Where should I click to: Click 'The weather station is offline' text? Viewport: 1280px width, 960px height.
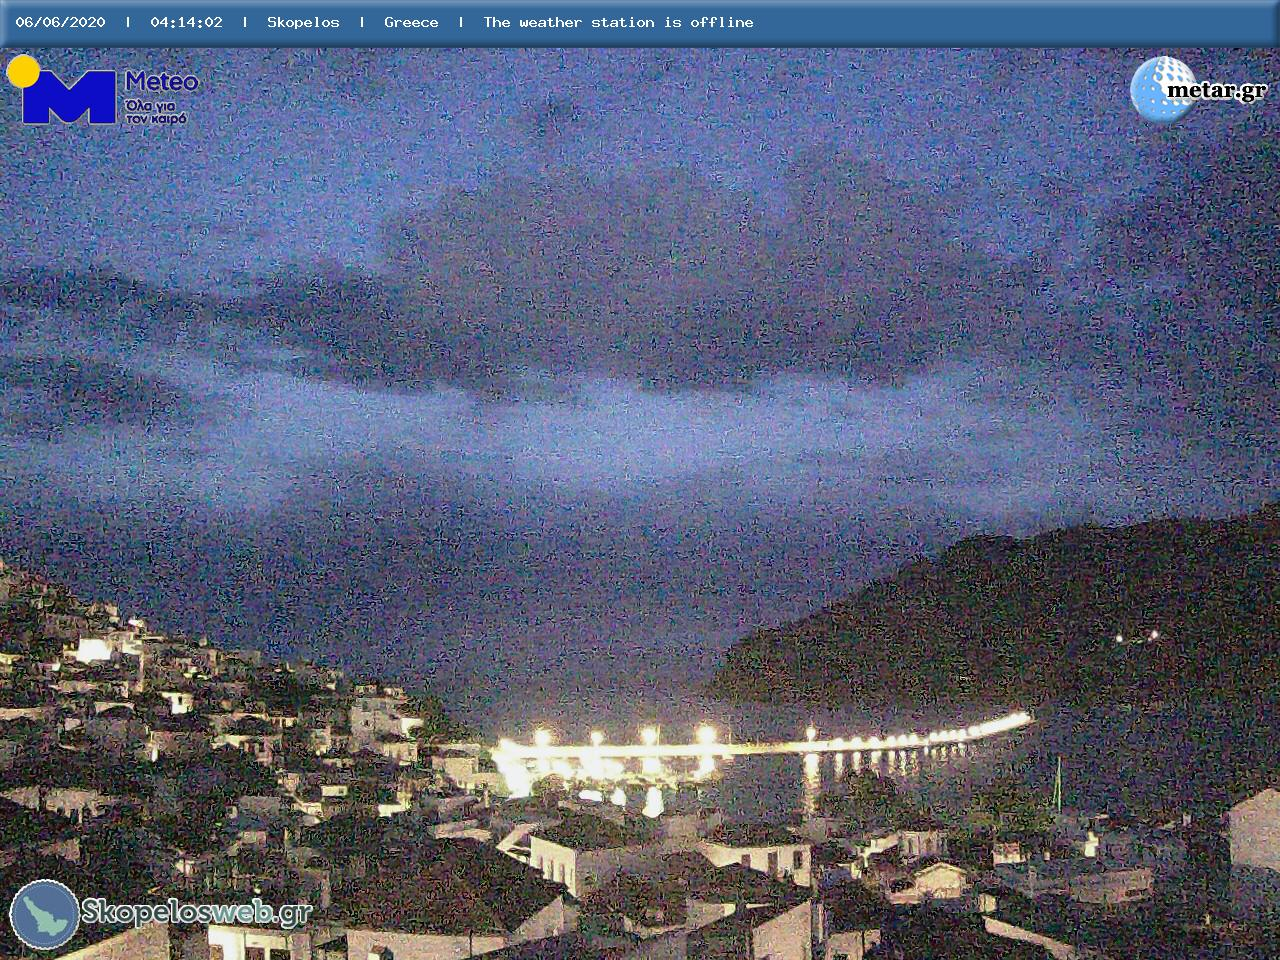click(x=618, y=22)
